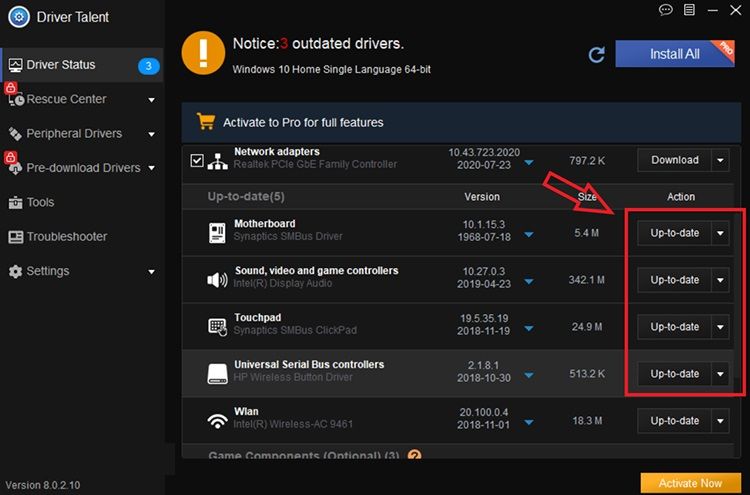Select the Universal Serial Bus controllers row
Screen dimensions: 750x495
point(458,374)
